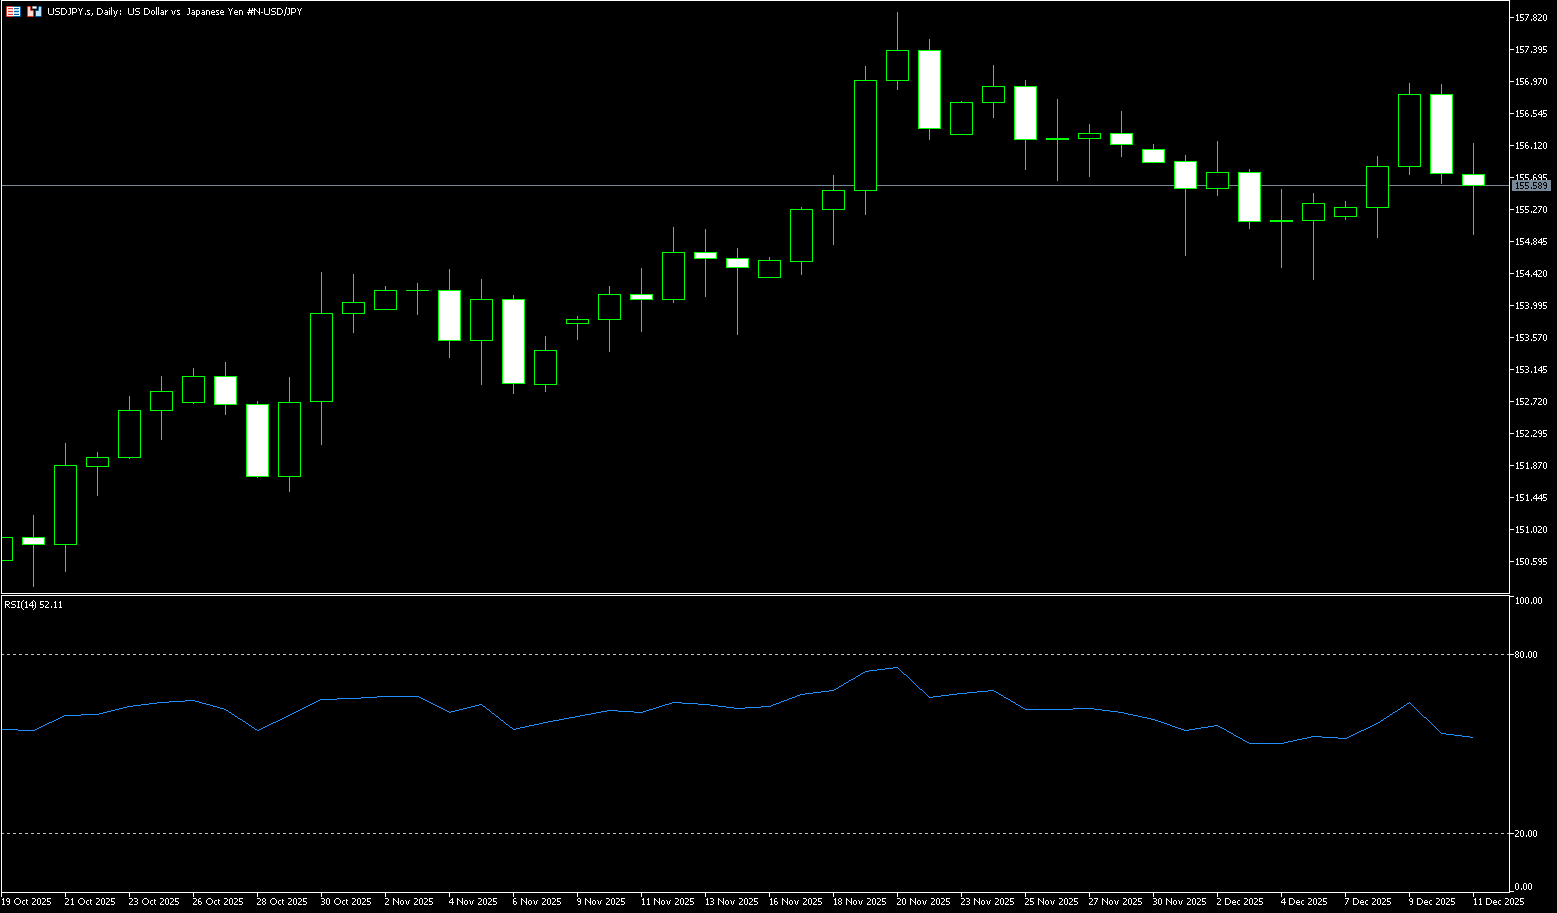This screenshot has width=1557, height=913.
Task: Select the RSI peak near 20 Nov
Action: tap(897, 667)
